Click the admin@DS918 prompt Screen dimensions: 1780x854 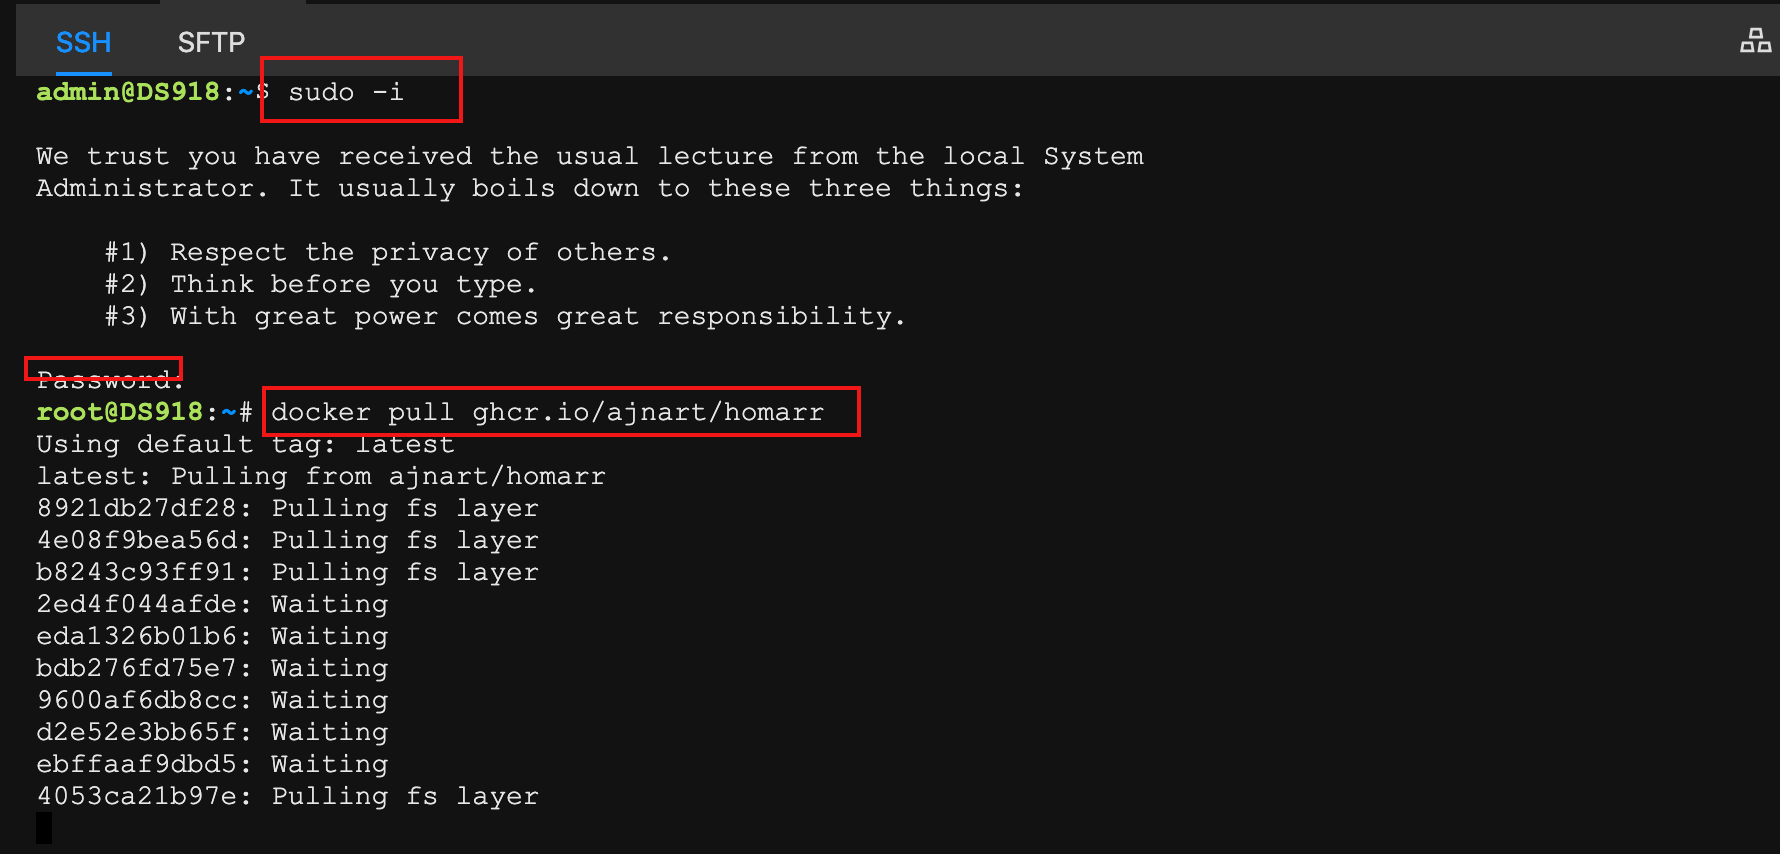pyautogui.click(x=128, y=92)
